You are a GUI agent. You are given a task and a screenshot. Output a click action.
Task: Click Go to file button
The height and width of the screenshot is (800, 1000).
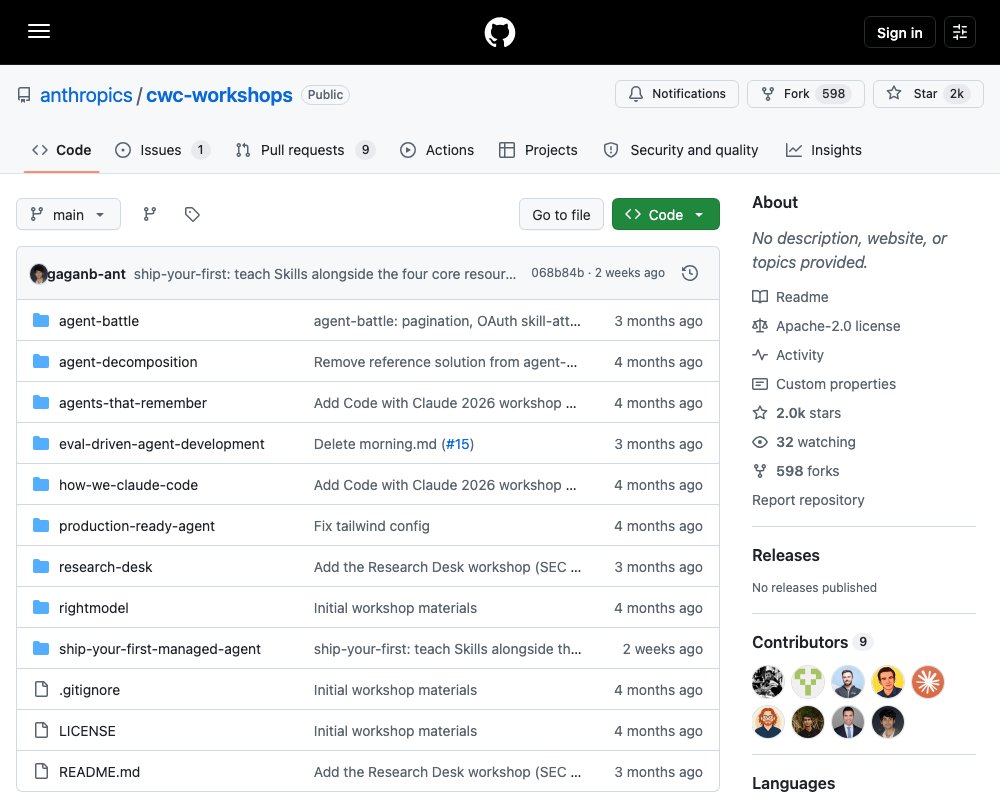click(561, 215)
